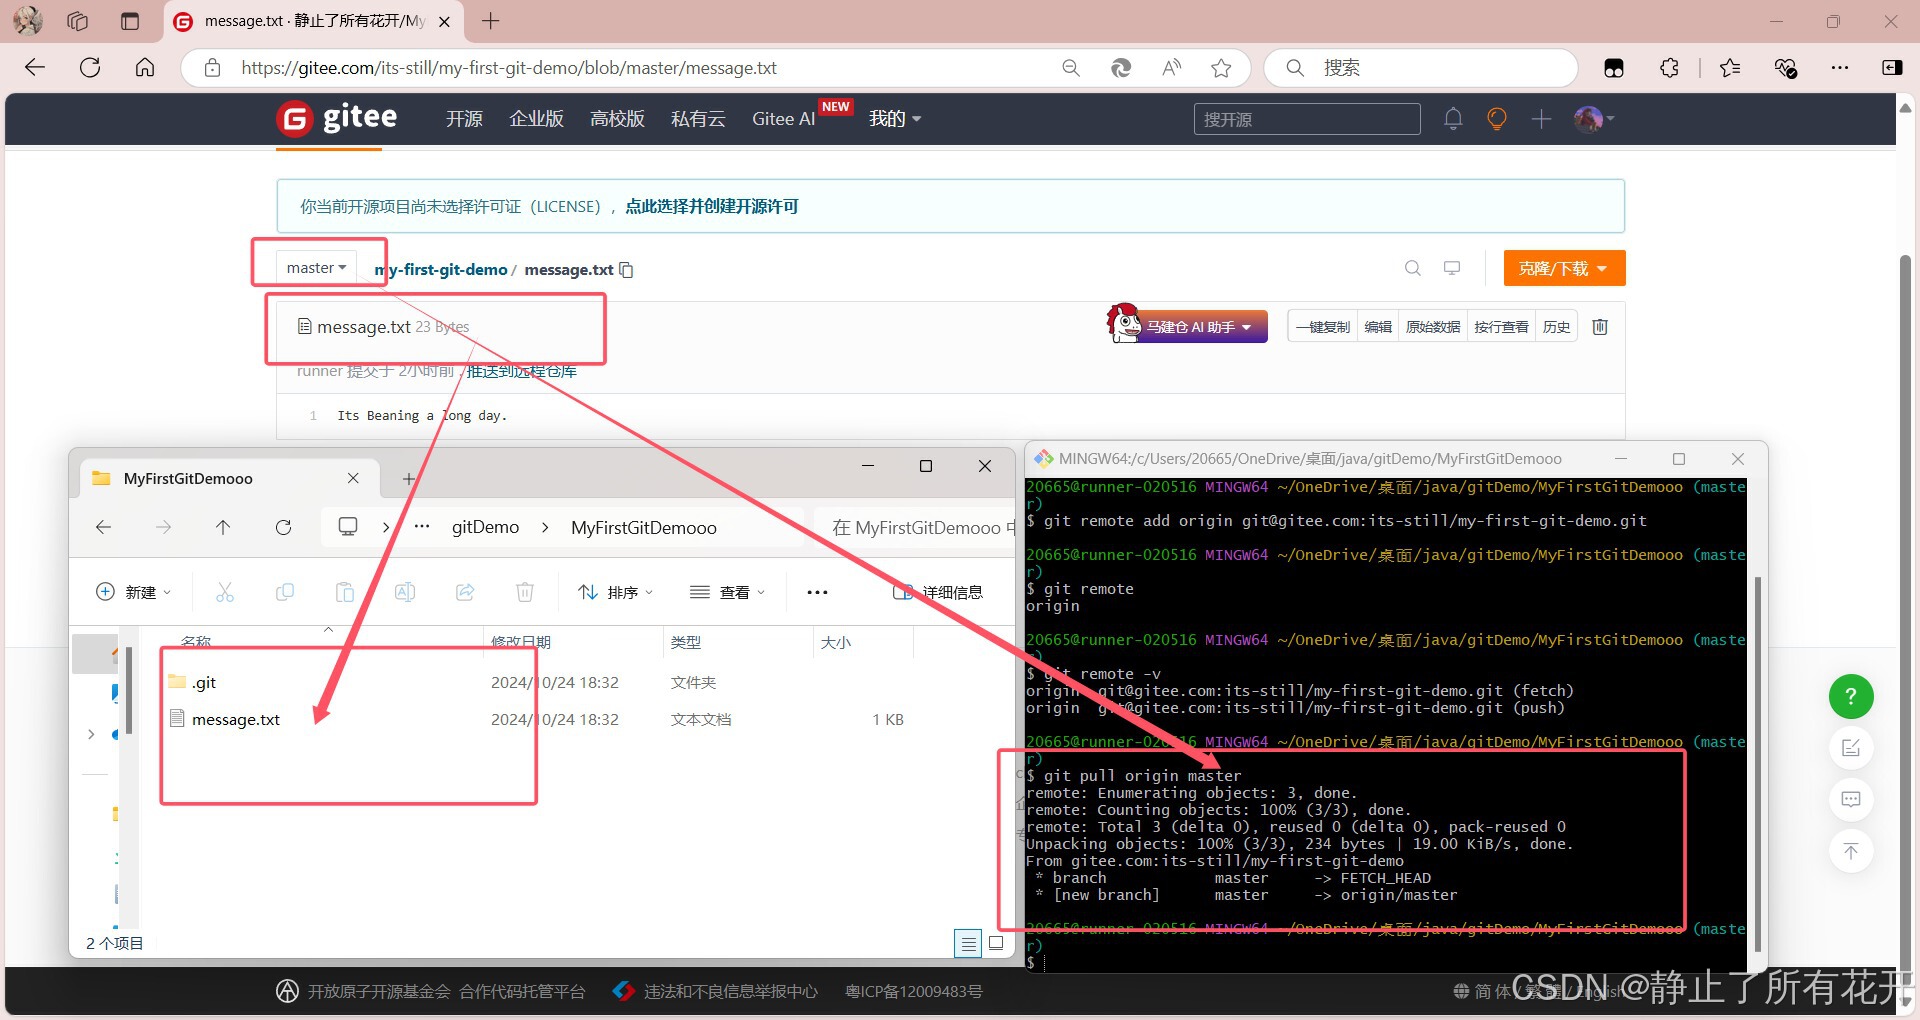The image size is (1920, 1020).
Task: Open the 高校版 menu item
Action: [x=617, y=119]
